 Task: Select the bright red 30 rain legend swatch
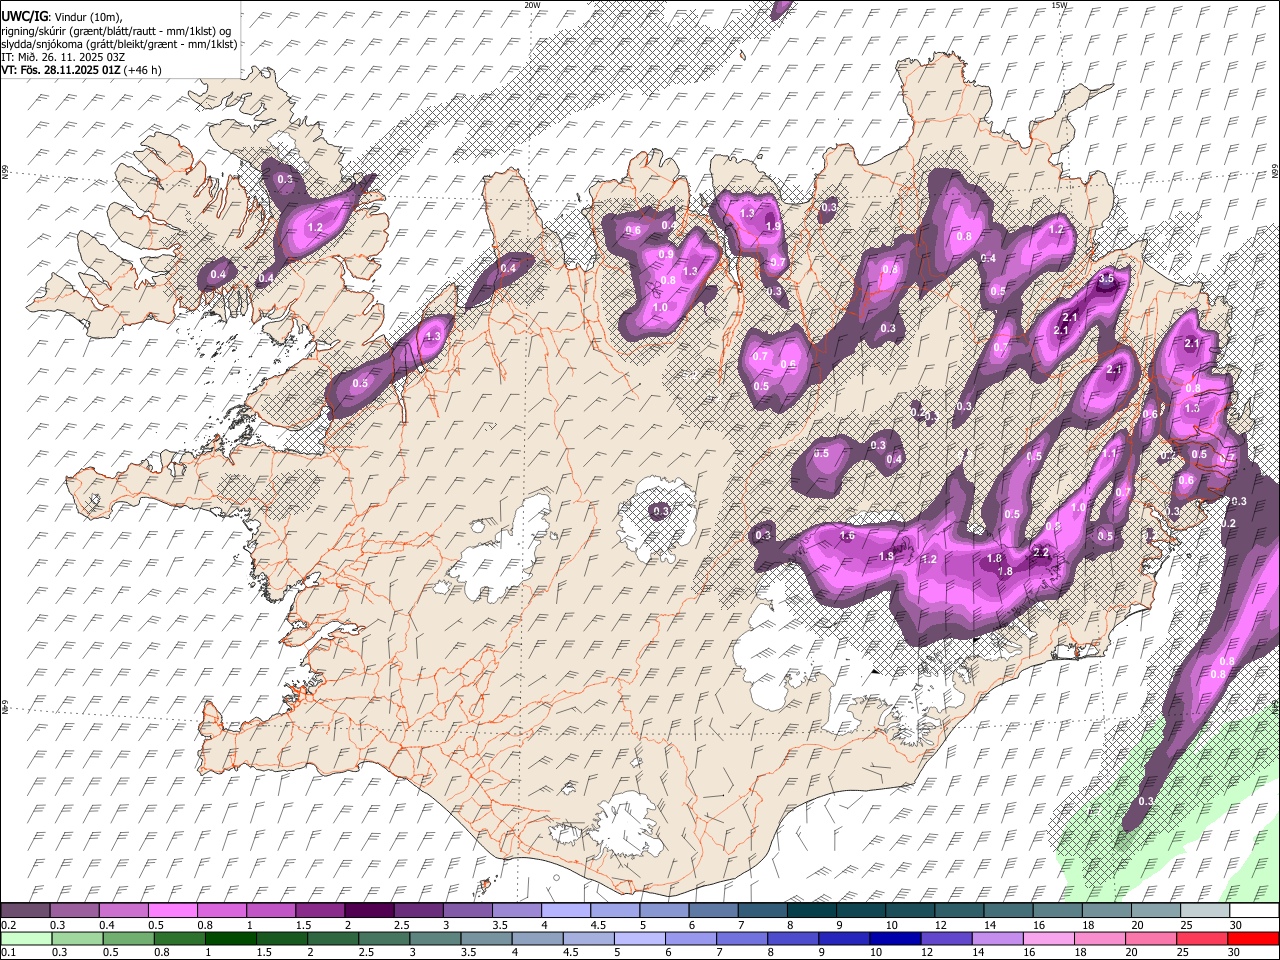[x=1254, y=938]
